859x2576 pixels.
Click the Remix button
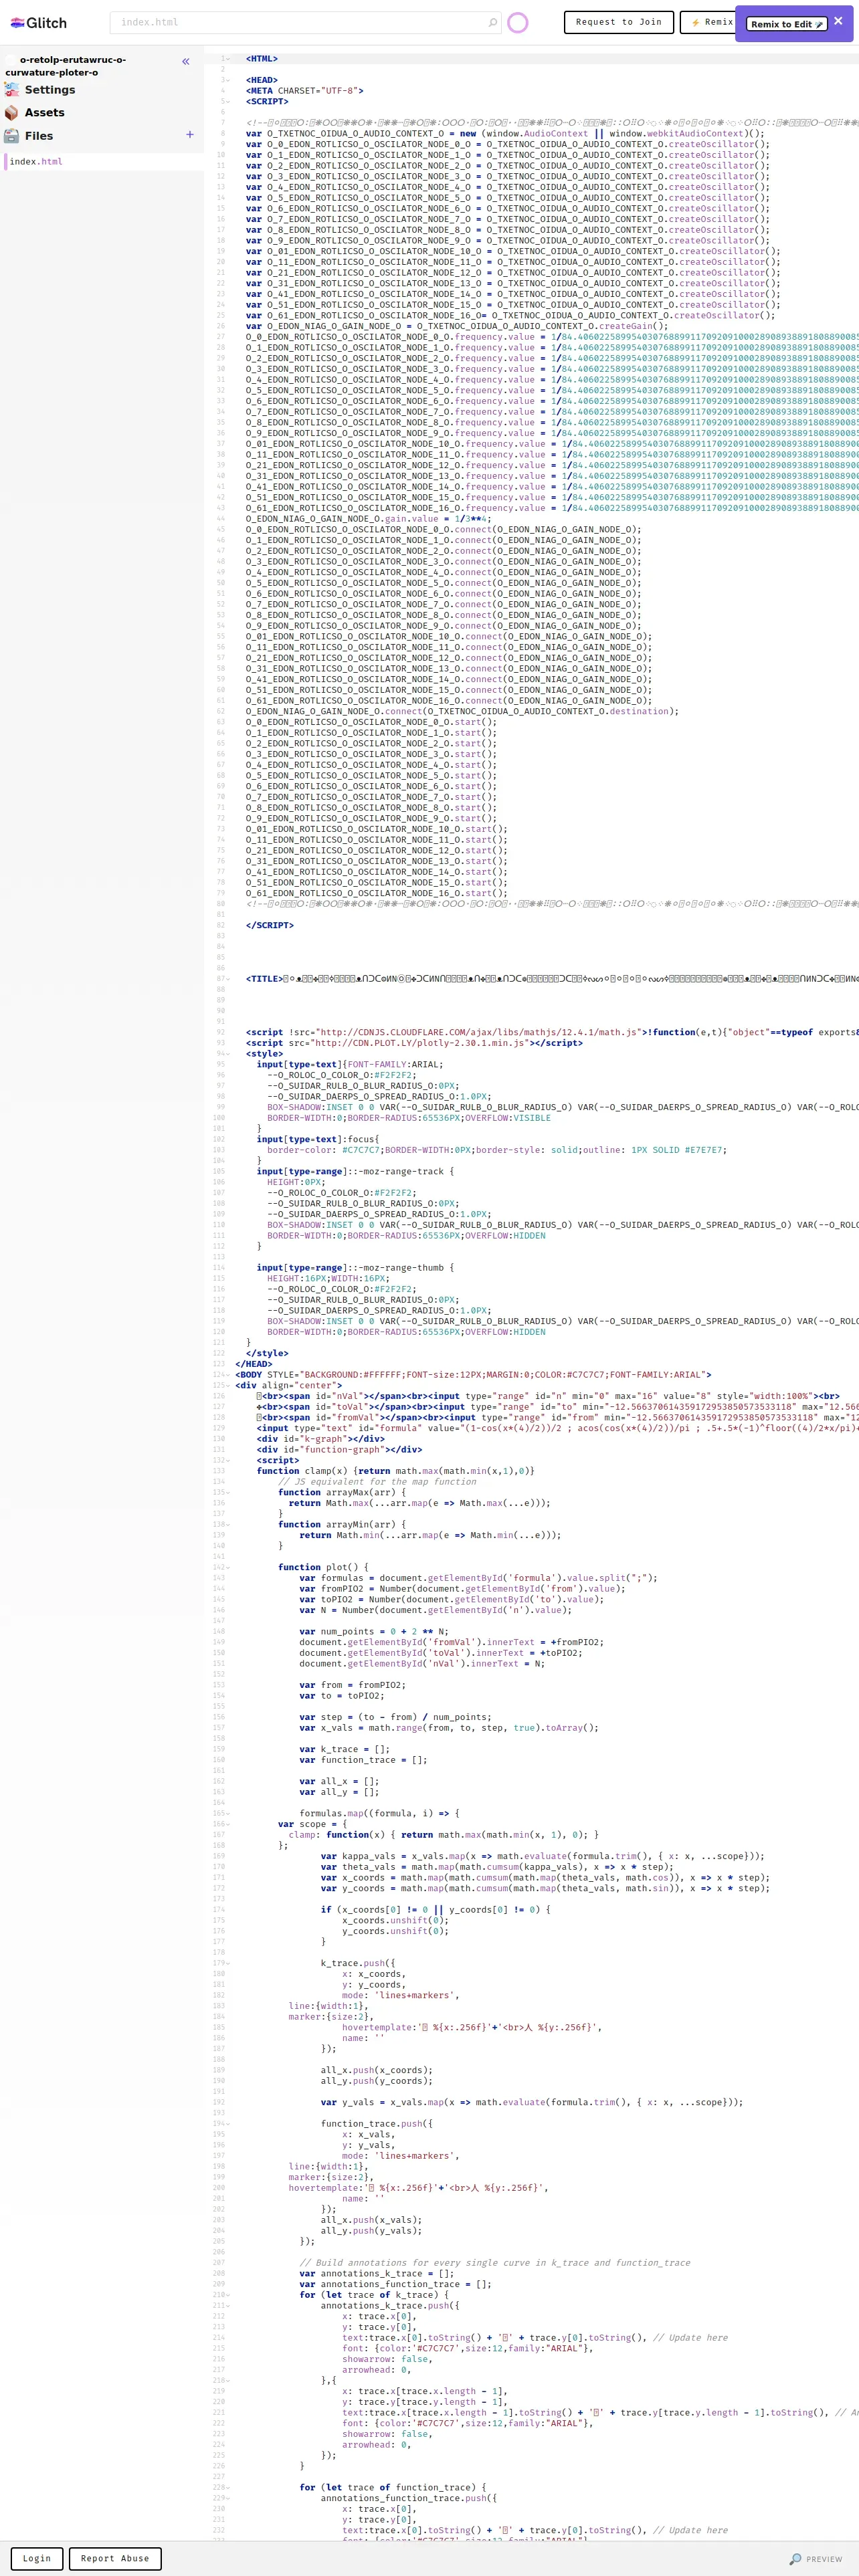pyautogui.click(x=711, y=22)
